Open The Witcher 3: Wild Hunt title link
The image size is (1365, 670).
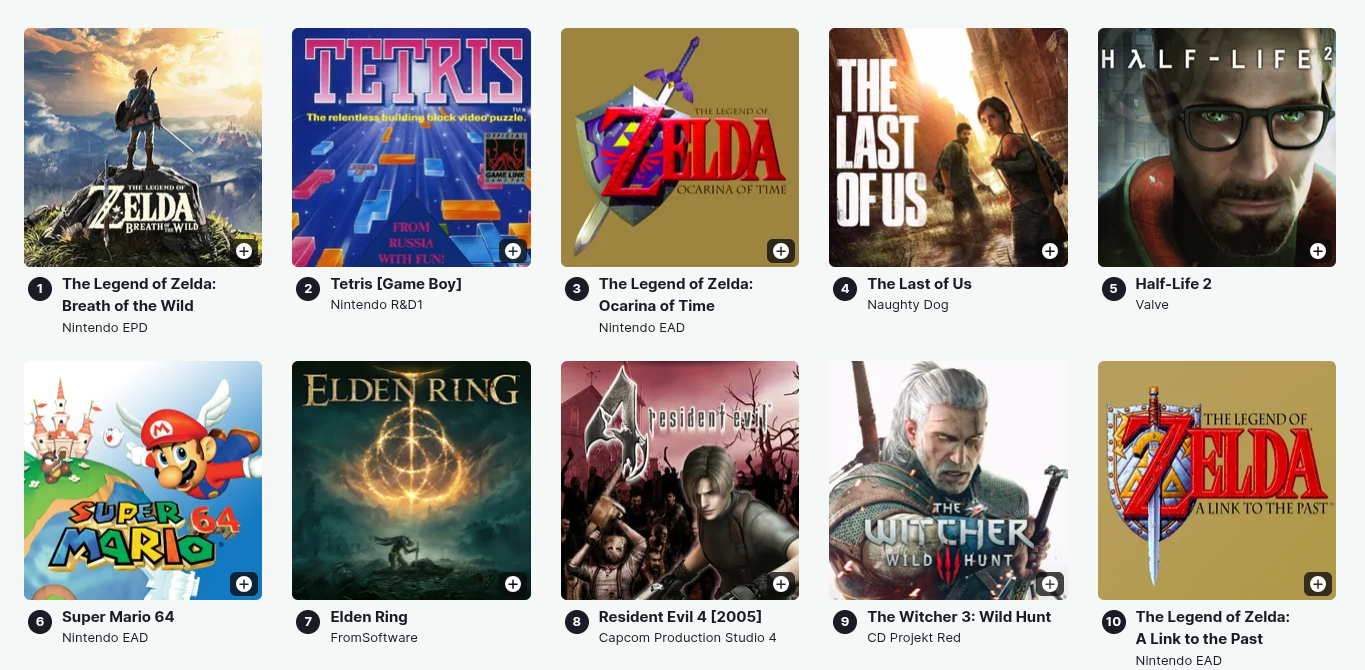959,617
